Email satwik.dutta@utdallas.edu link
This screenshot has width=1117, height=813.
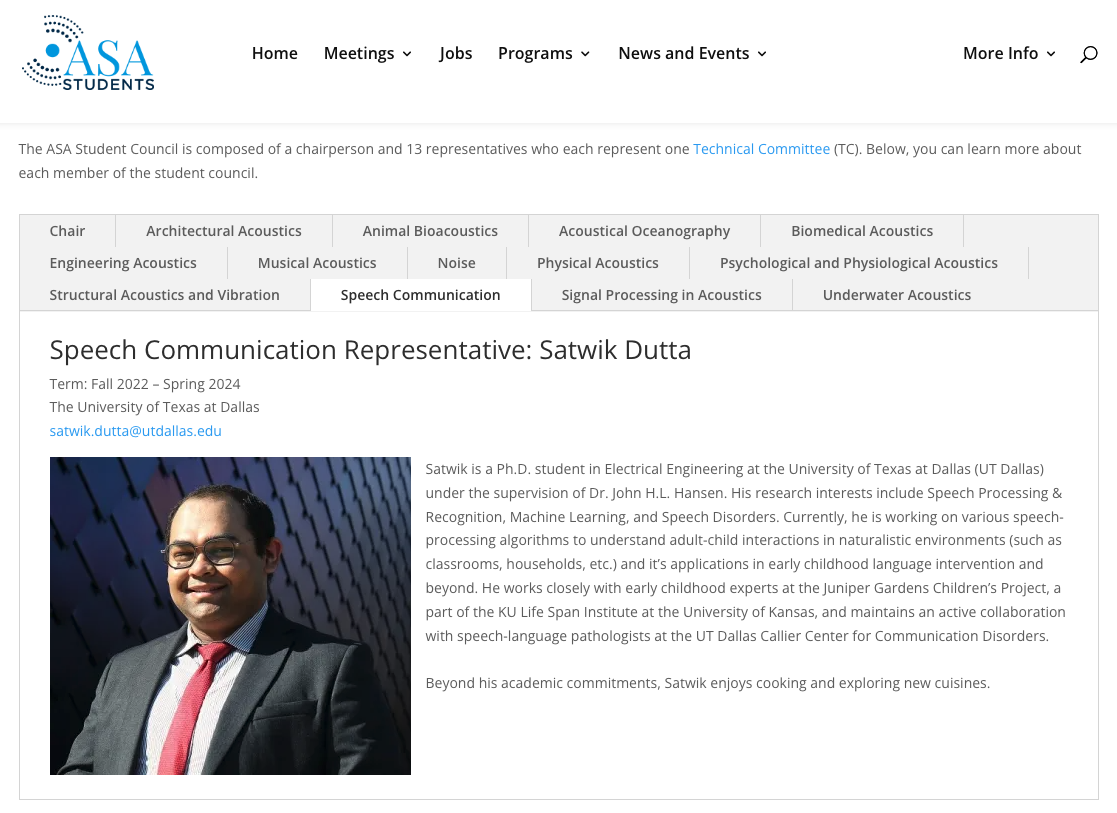point(135,431)
